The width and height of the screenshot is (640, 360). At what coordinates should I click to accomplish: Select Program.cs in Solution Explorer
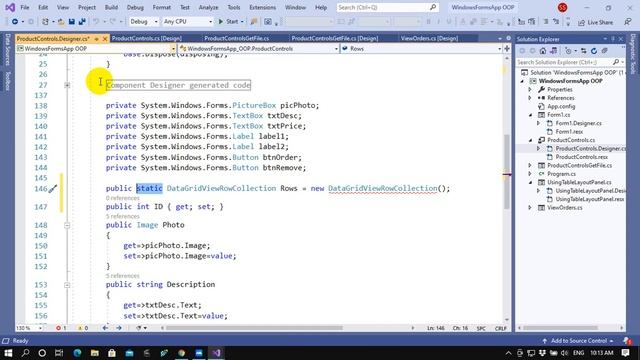[561, 174]
